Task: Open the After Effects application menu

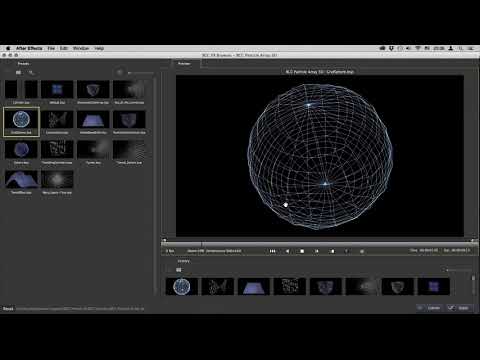Action: pos(29,48)
